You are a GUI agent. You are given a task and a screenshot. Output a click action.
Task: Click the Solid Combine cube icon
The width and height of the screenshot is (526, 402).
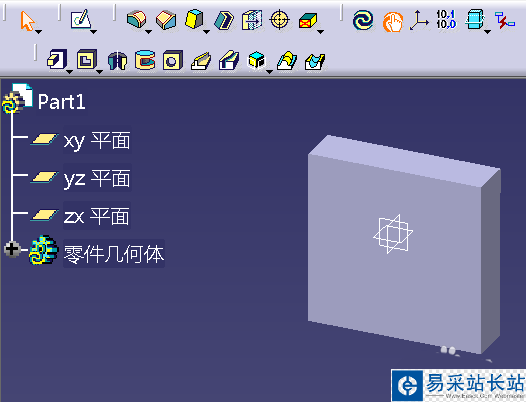click(x=256, y=60)
